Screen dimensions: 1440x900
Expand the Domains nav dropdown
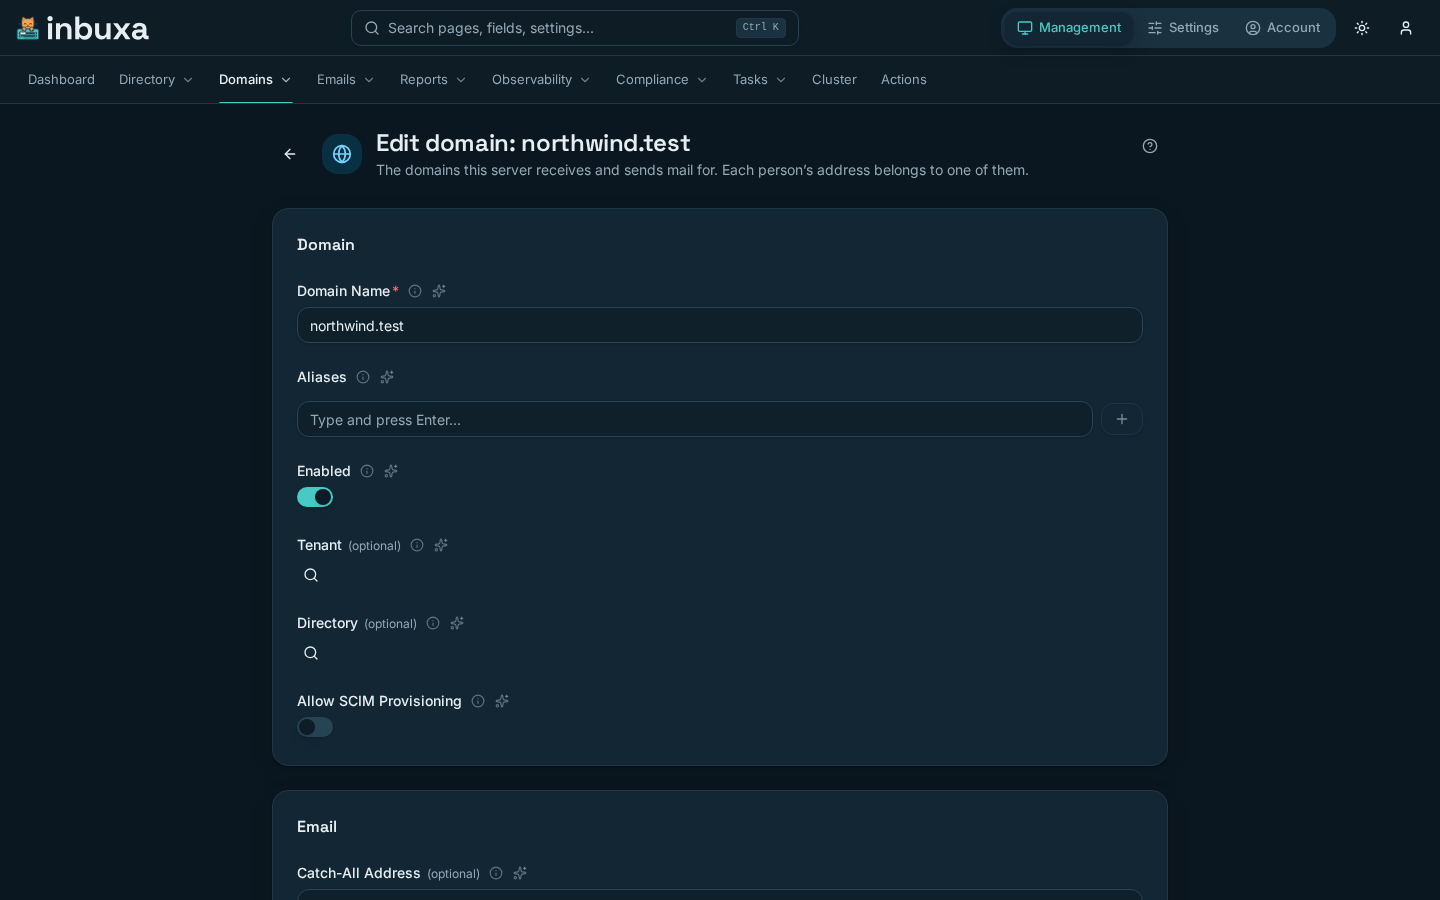[x=255, y=80]
